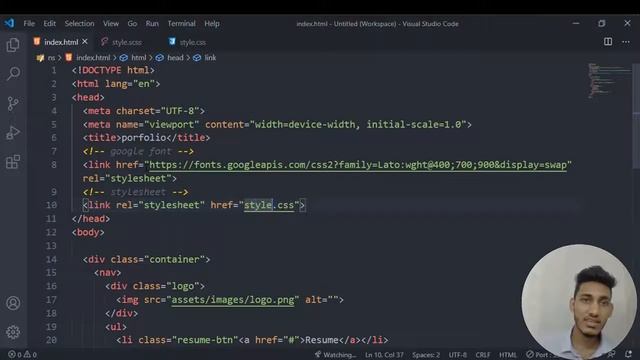Open Accounts menu in activity bar
The width and height of the screenshot is (640, 360).
(x=13, y=303)
